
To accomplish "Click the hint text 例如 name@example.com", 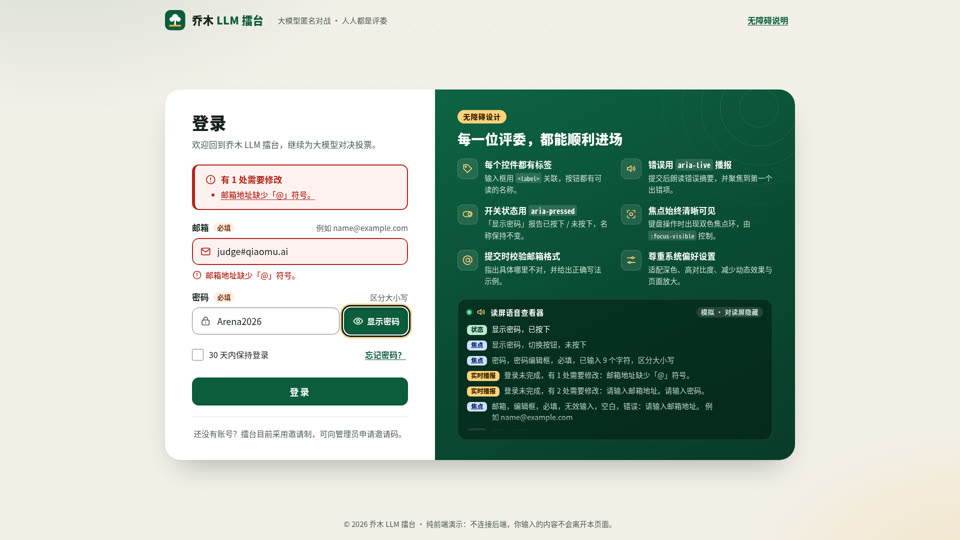I will [x=362, y=228].
